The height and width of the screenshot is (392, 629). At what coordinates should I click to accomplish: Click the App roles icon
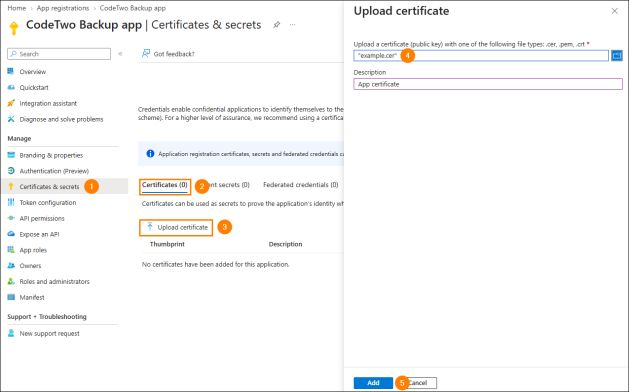[x=11, y=250]
